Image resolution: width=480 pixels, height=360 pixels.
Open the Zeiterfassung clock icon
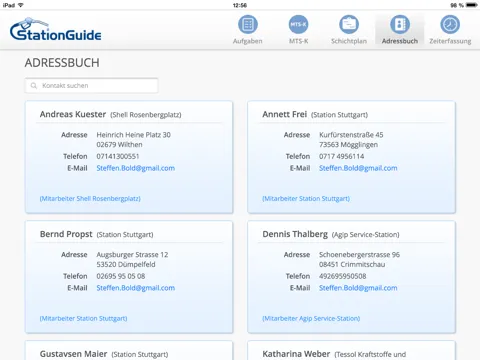click(450, 24)
